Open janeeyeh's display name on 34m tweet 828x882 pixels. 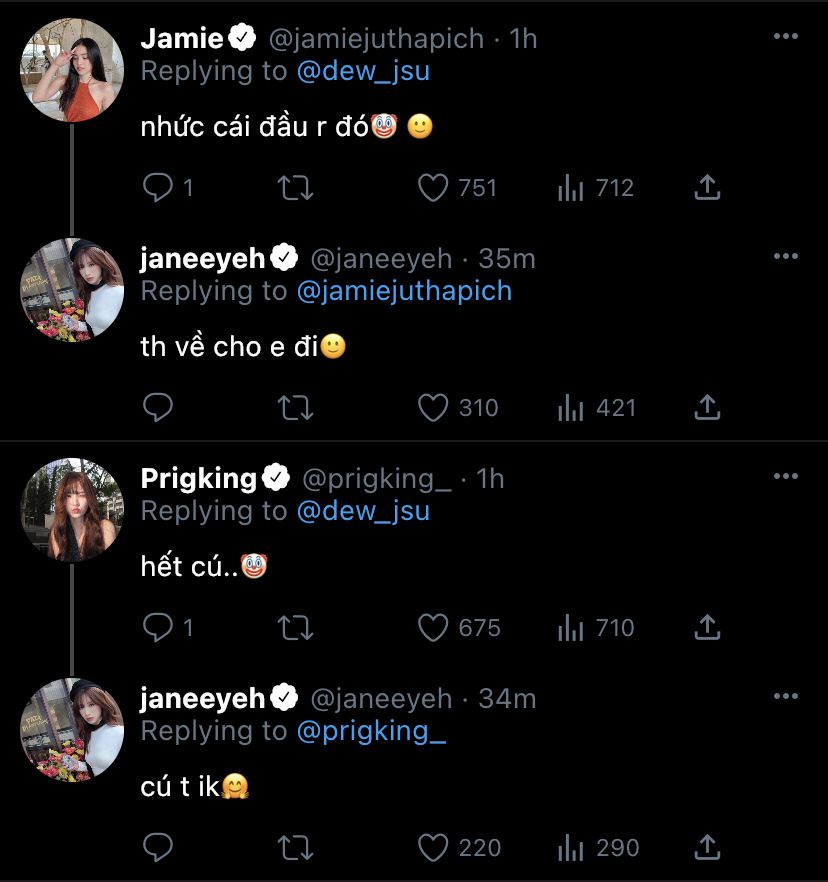(203, 698)
